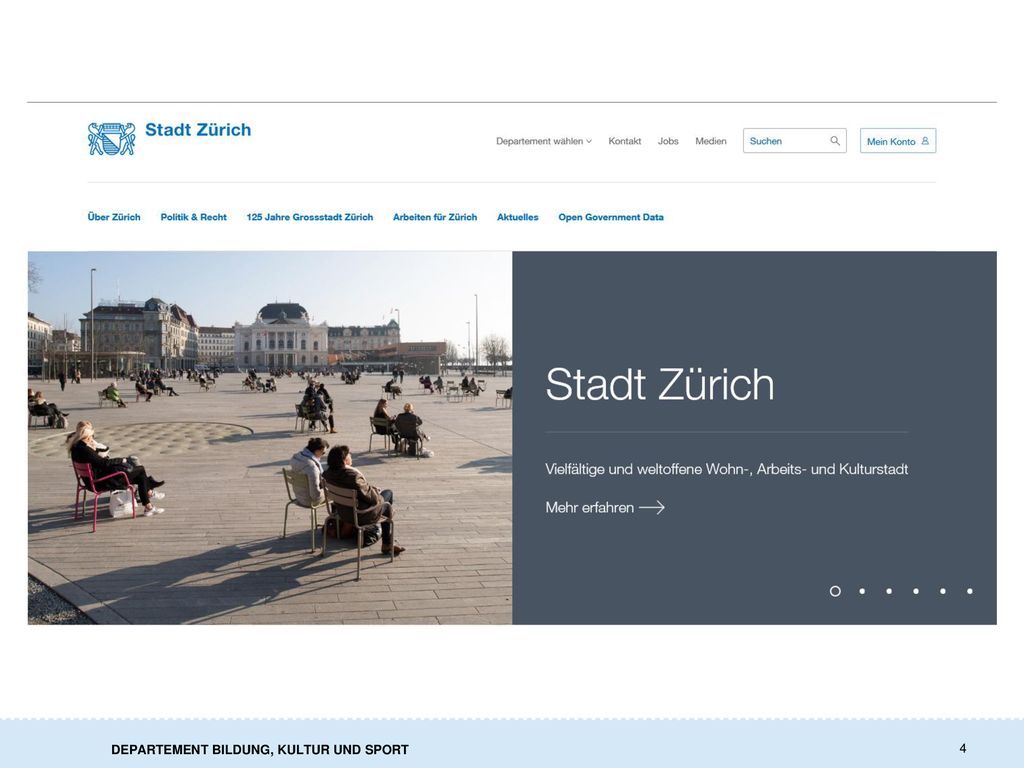
Task: Select the sixth carousel slide dot
Action: coord(970,591)
